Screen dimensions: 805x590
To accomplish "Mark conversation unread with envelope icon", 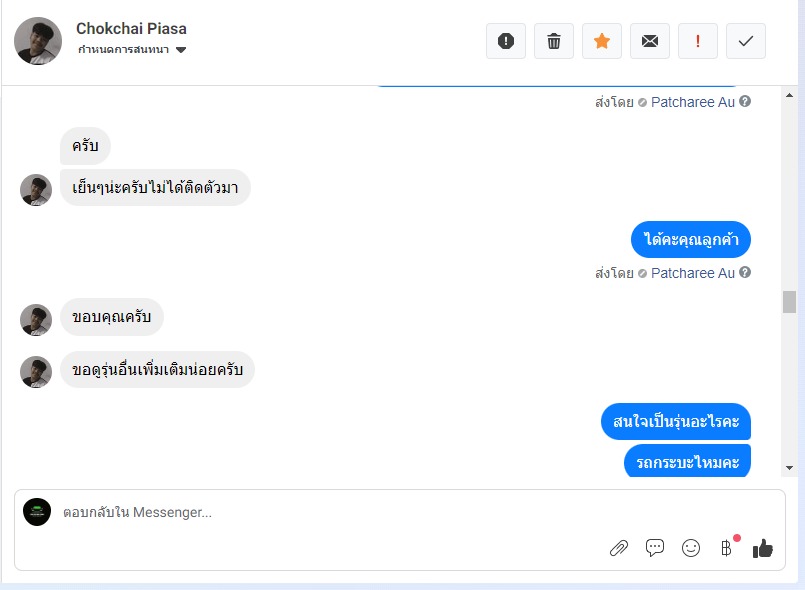I will [x=650, y=41].
